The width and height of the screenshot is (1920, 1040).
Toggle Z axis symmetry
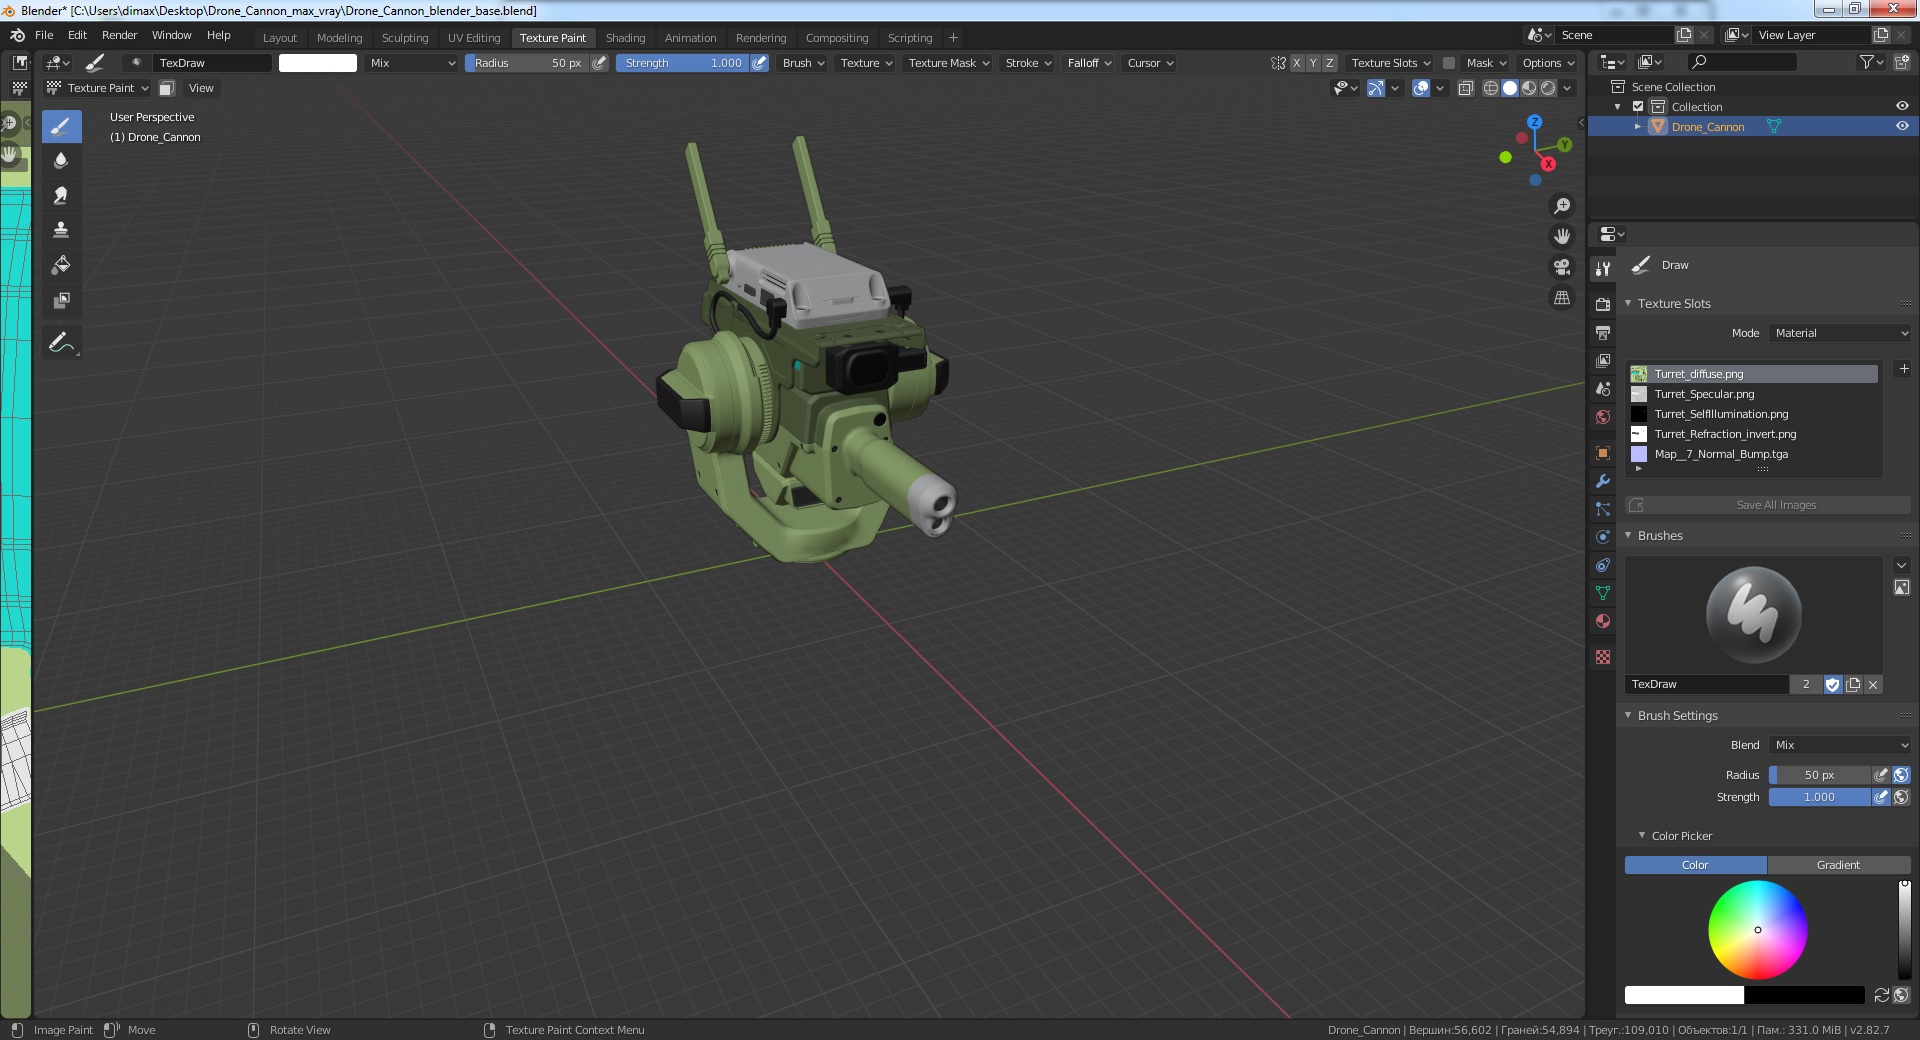1329,63
